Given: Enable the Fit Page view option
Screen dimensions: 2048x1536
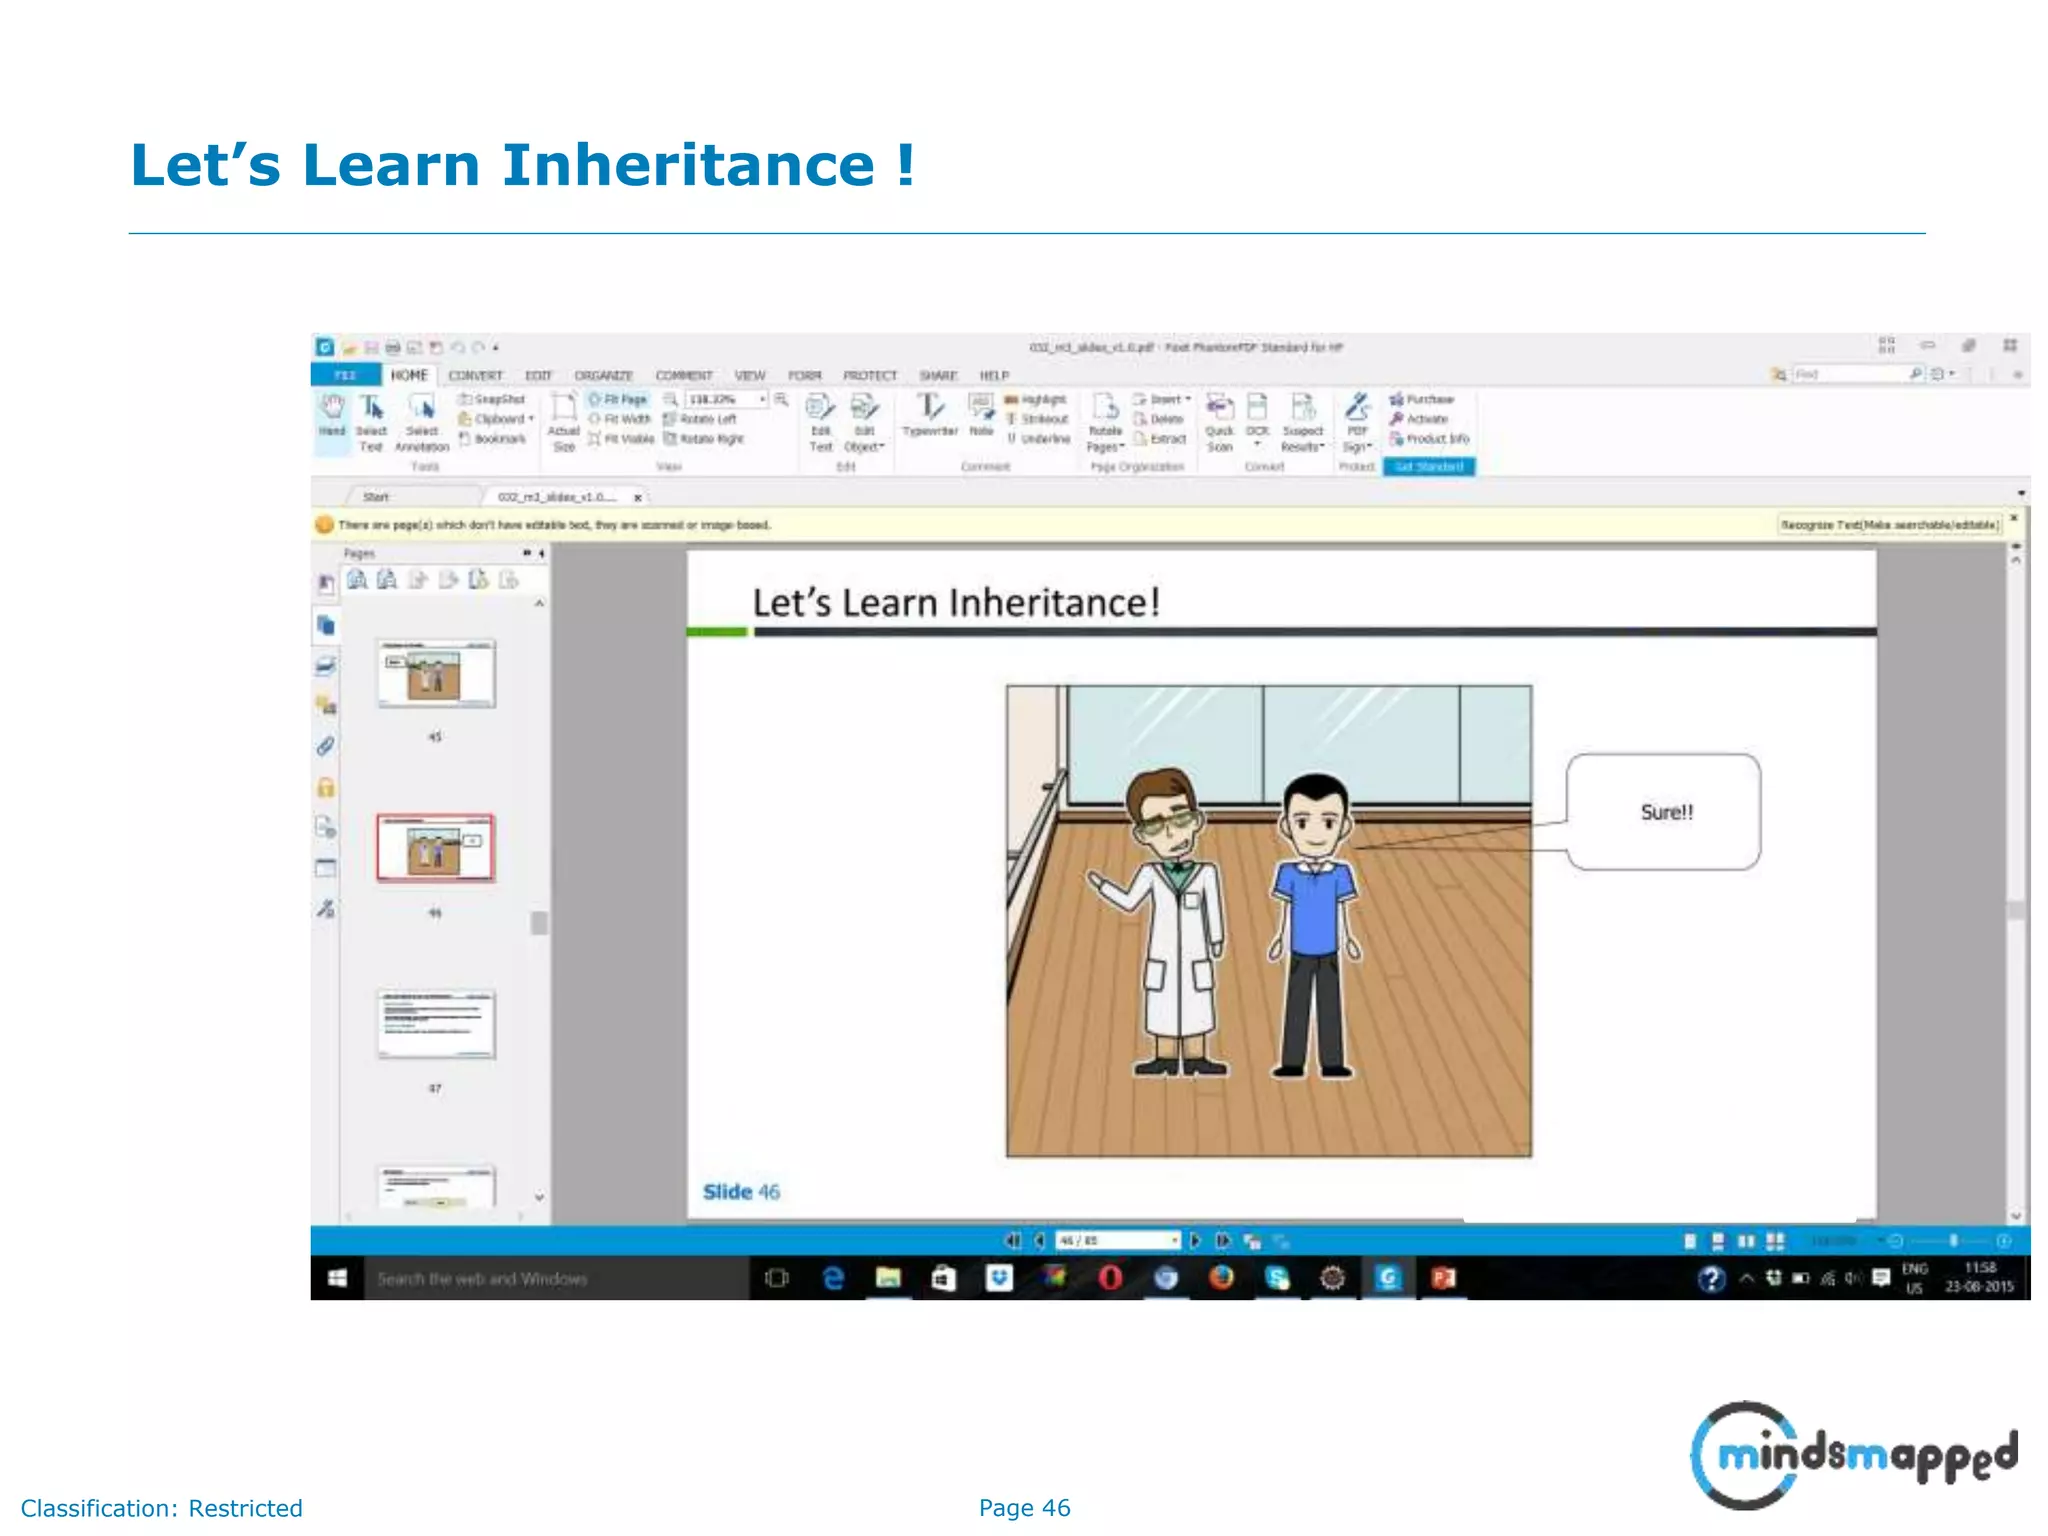Looking at the screenshot, I should pyautogui.click(x=618, y=399).
